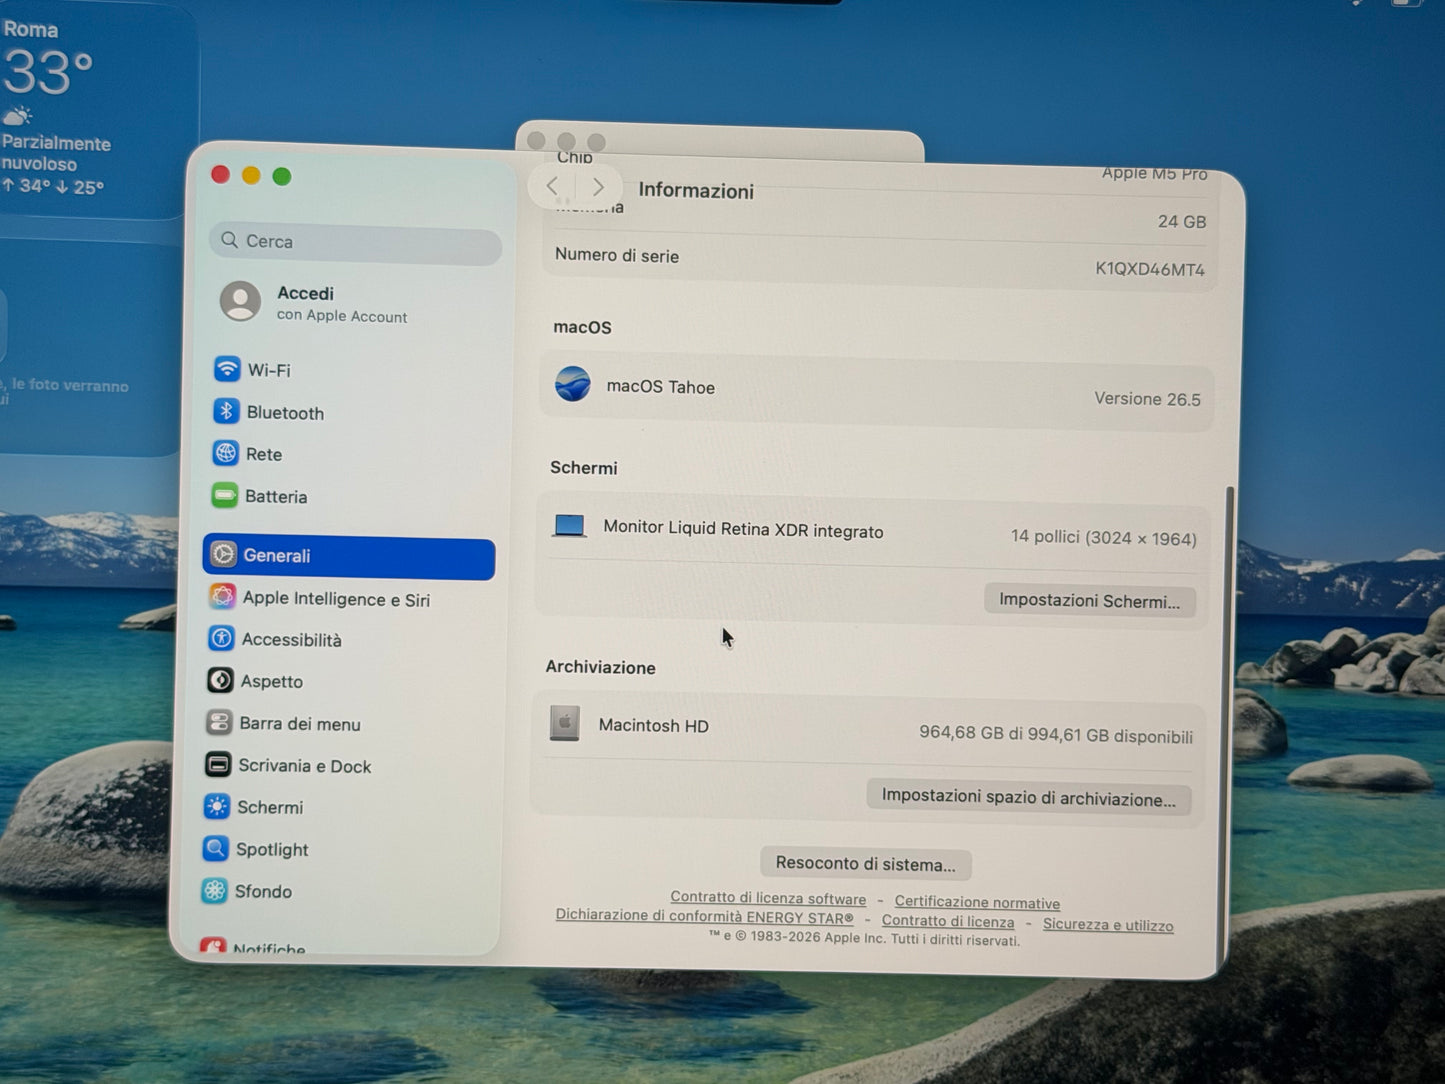Select Generali in the sidebar
The width and height of the screenshot is (1445, 1084).
point(349,557)
